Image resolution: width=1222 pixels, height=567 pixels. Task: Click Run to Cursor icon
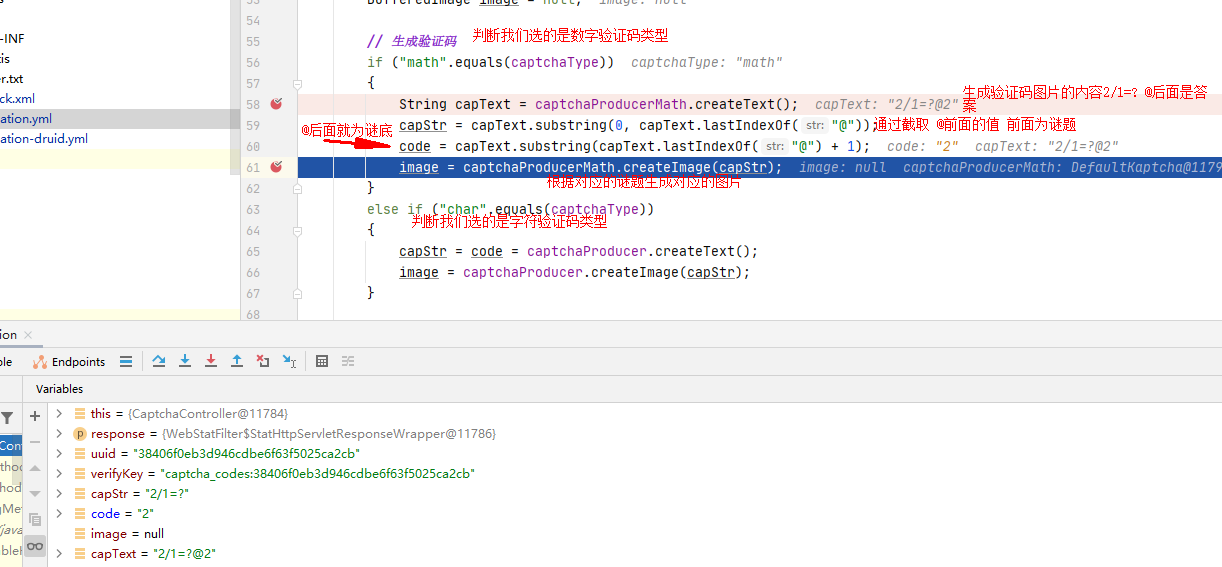(289, 361)
